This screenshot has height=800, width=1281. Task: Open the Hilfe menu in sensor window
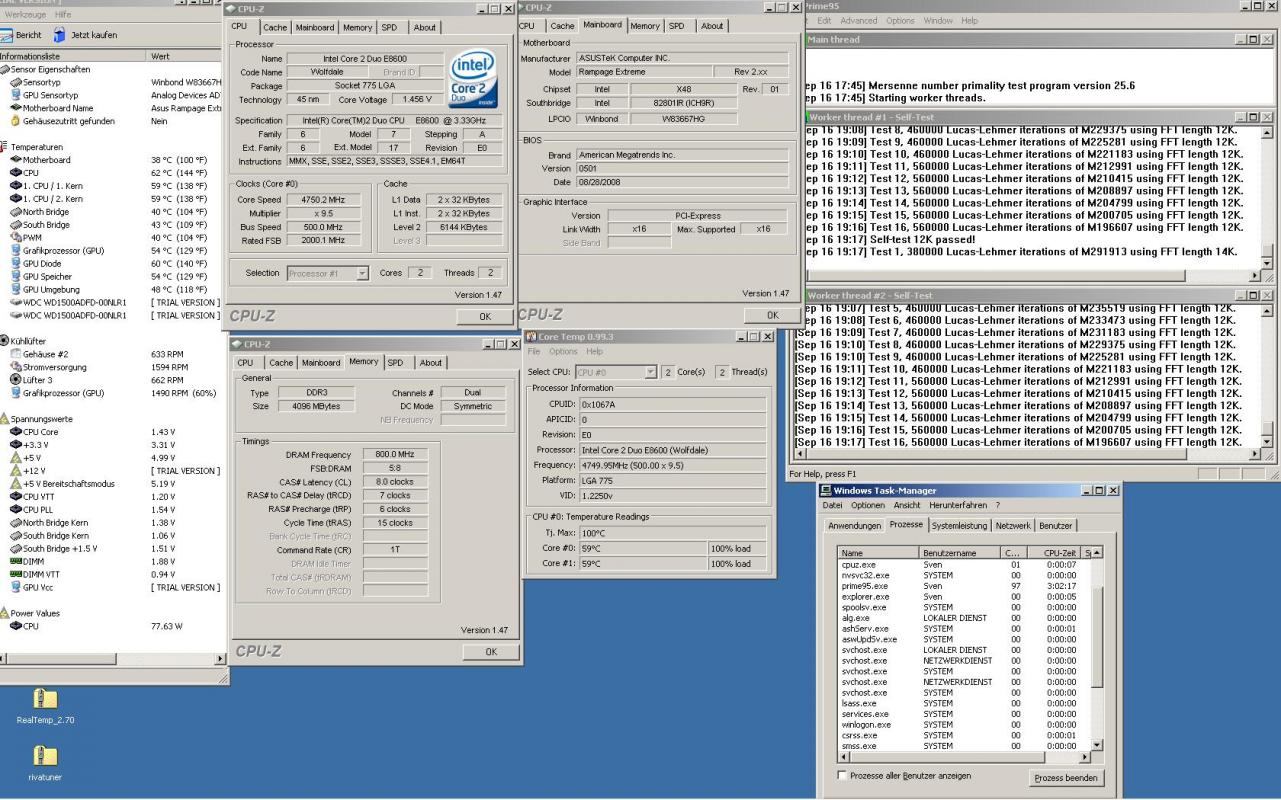point(63,14)
